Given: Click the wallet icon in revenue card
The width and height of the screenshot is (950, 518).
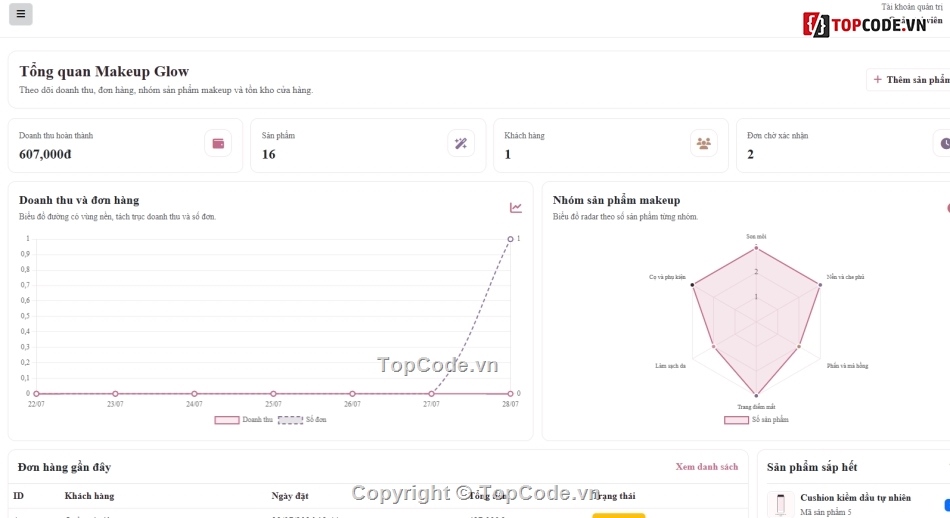Looking at the screenshot, I should point(218,144).
